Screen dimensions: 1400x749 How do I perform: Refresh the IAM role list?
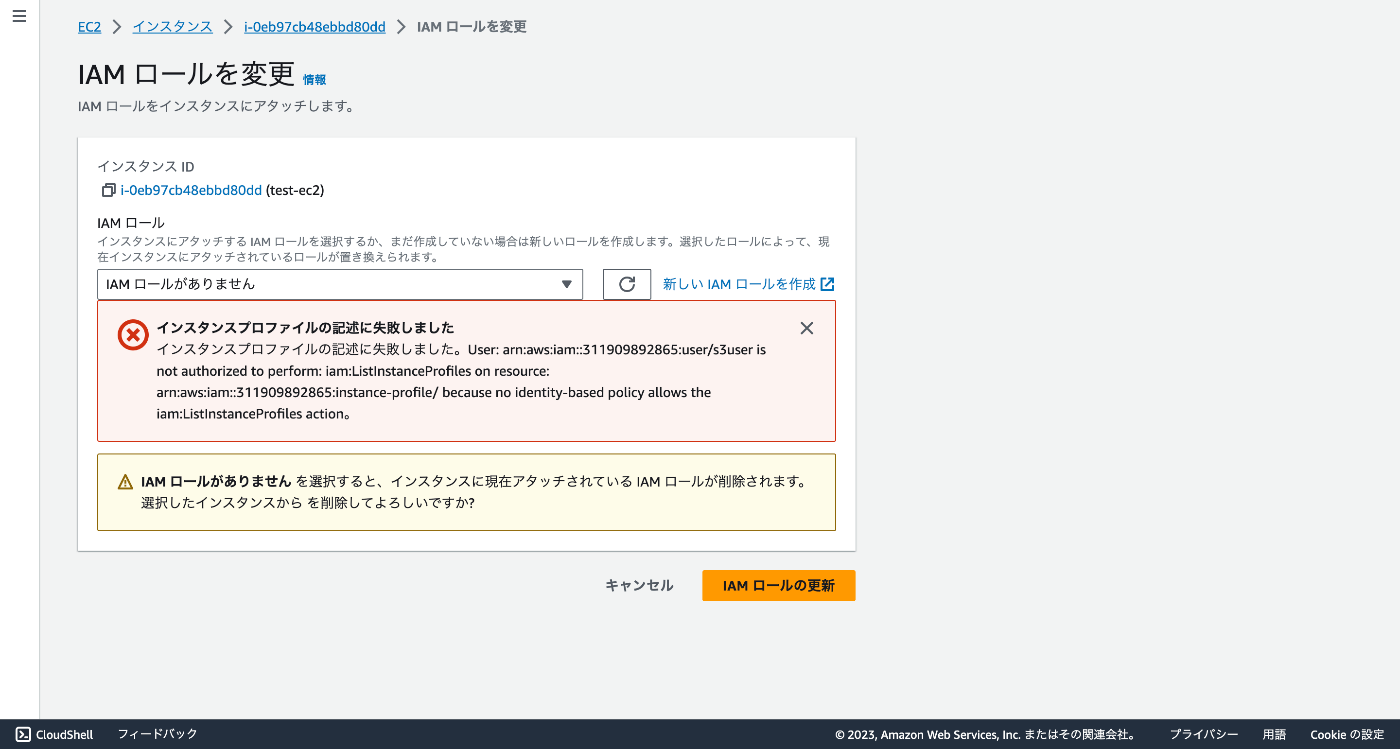(627, 284)
